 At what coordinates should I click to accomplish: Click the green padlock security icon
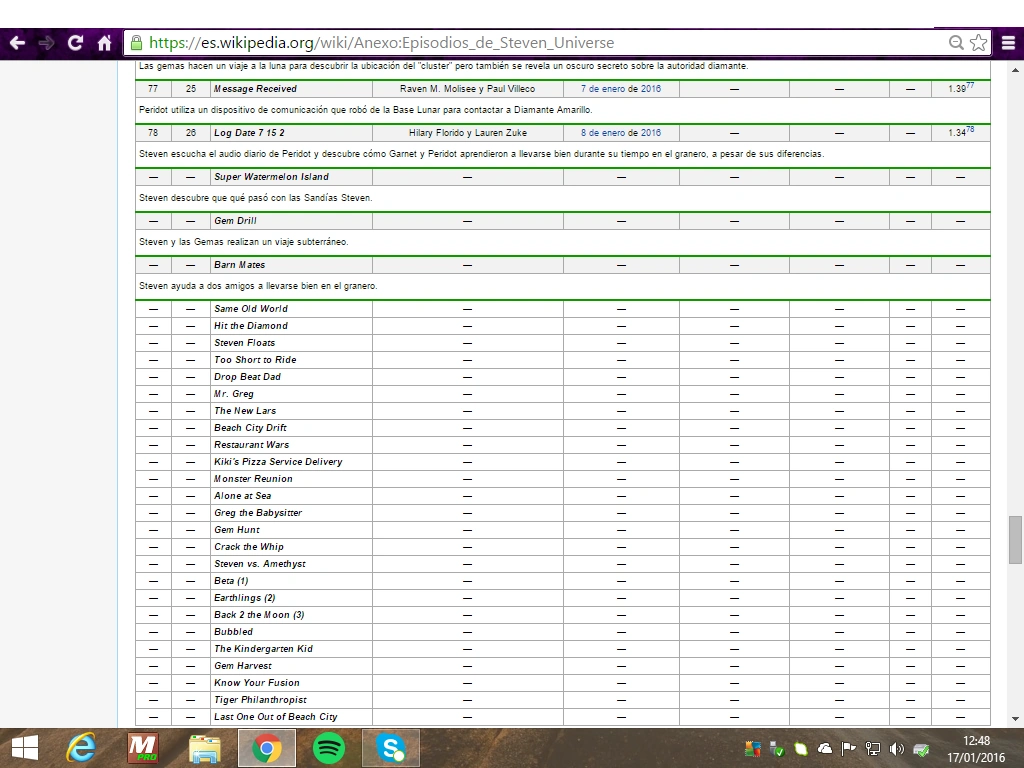coord(136,43)
